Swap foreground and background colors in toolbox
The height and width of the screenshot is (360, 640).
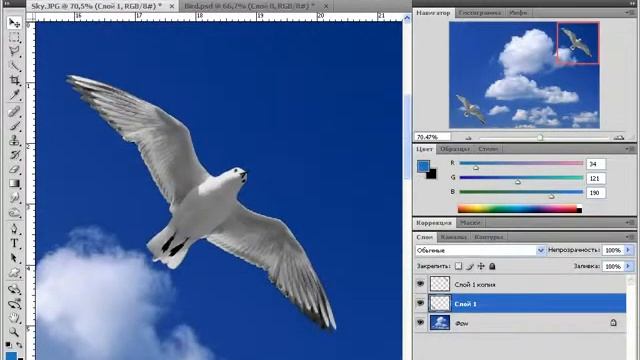19,345
